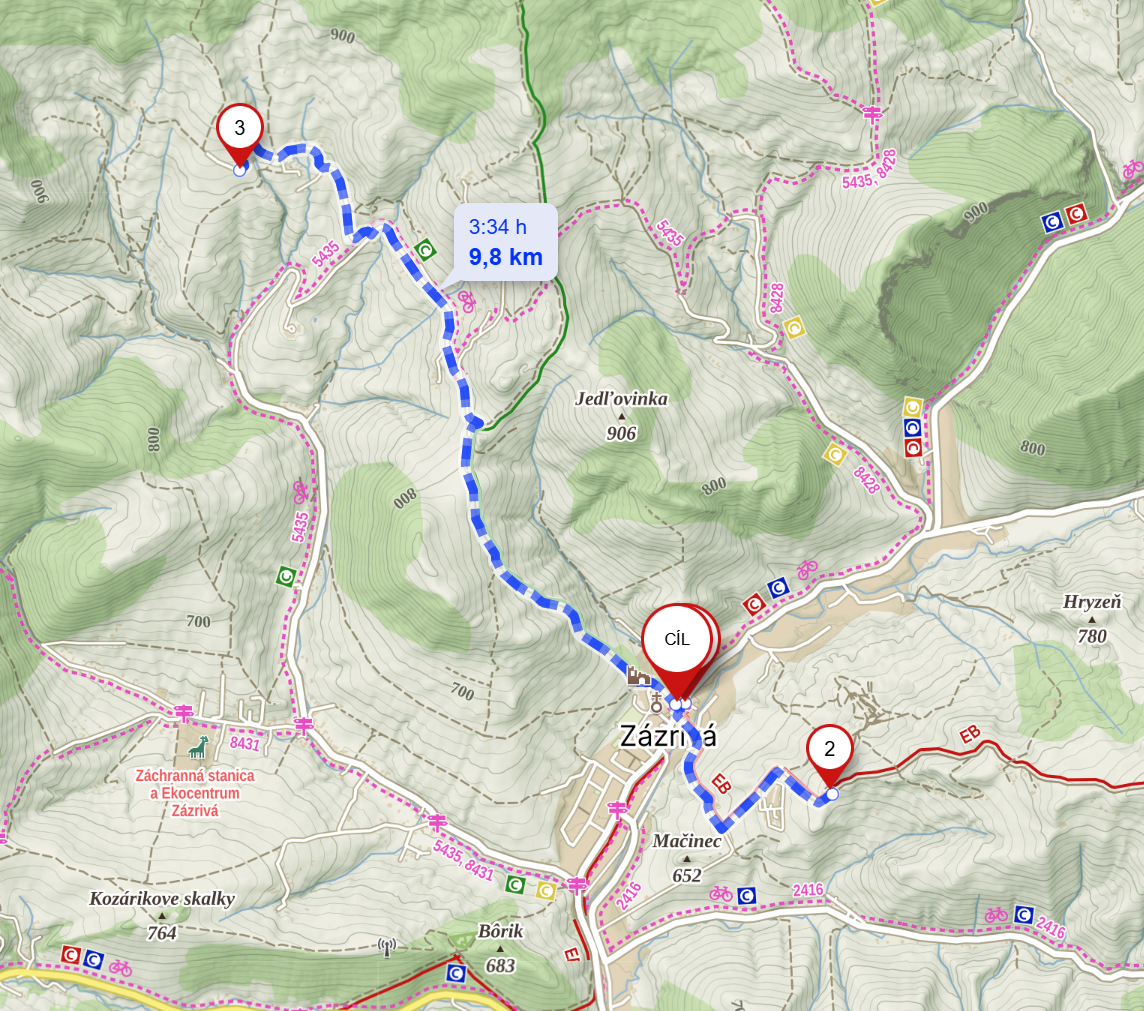
Task: Click the red EB trail label east of marker 2
Action: [x=970, y=734]
